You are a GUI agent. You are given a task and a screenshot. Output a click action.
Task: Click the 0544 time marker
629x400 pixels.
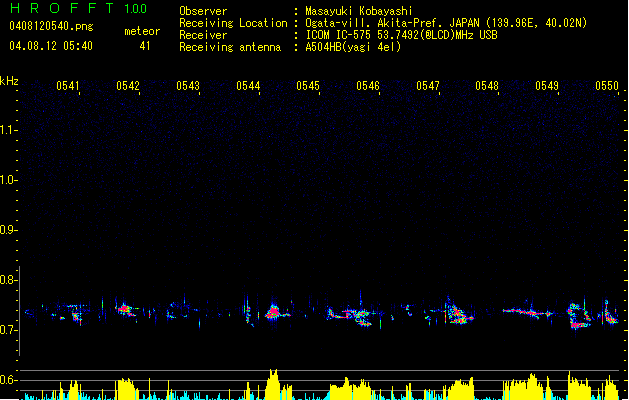click(248, 86)
